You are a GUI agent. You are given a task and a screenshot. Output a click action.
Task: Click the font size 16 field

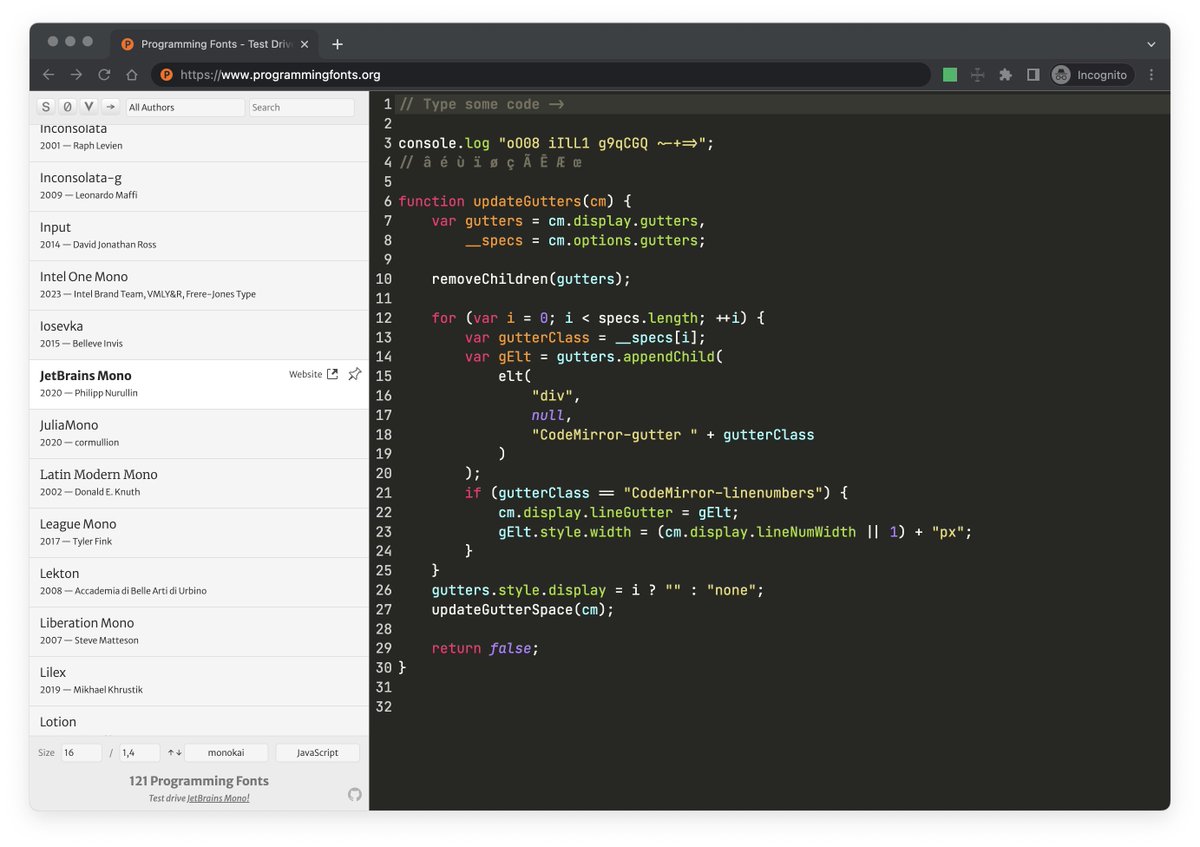[x=81, y=753]
